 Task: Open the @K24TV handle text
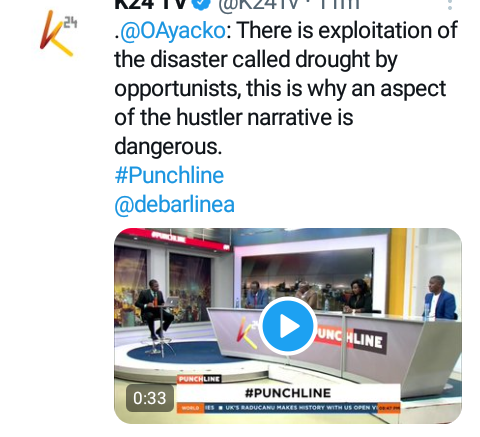click(x=258, y=4)
